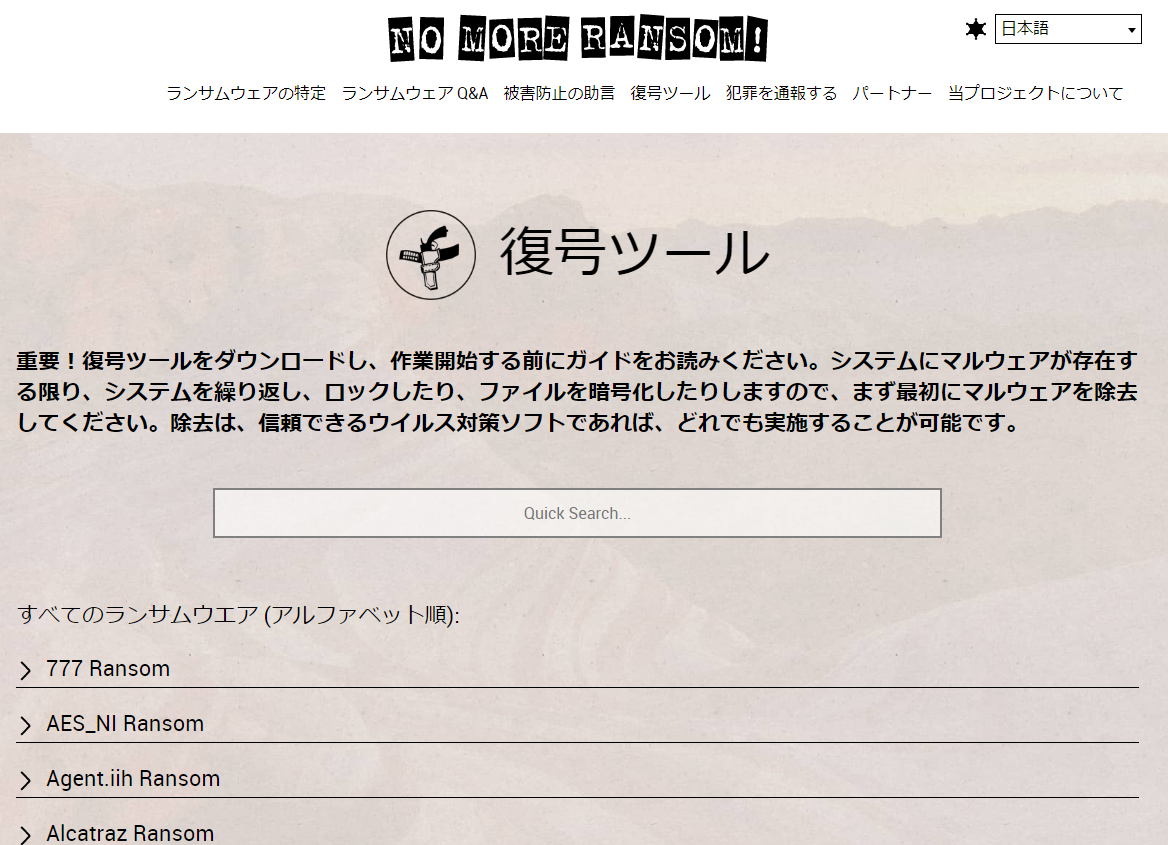Click the すべてのランサムウエア (アルファベット順) label
The image size is (1168, 845).
click(238, 615)
